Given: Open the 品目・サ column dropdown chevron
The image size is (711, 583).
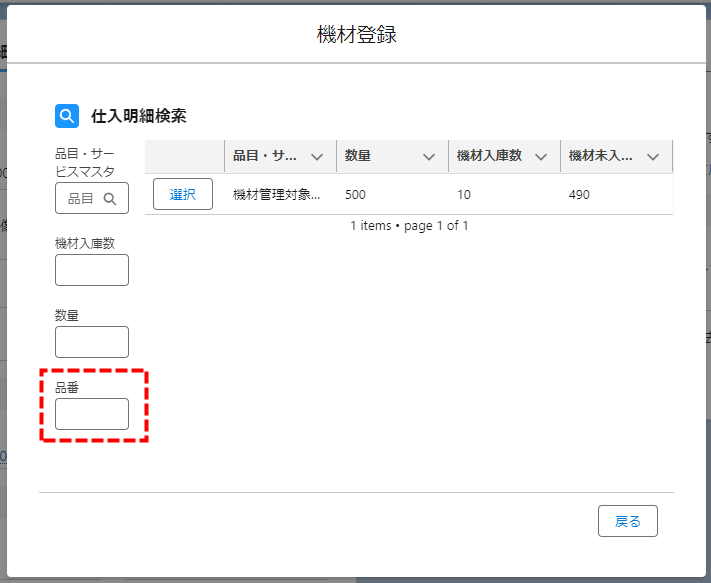Looking at the screenshot, I should point(317,157).
